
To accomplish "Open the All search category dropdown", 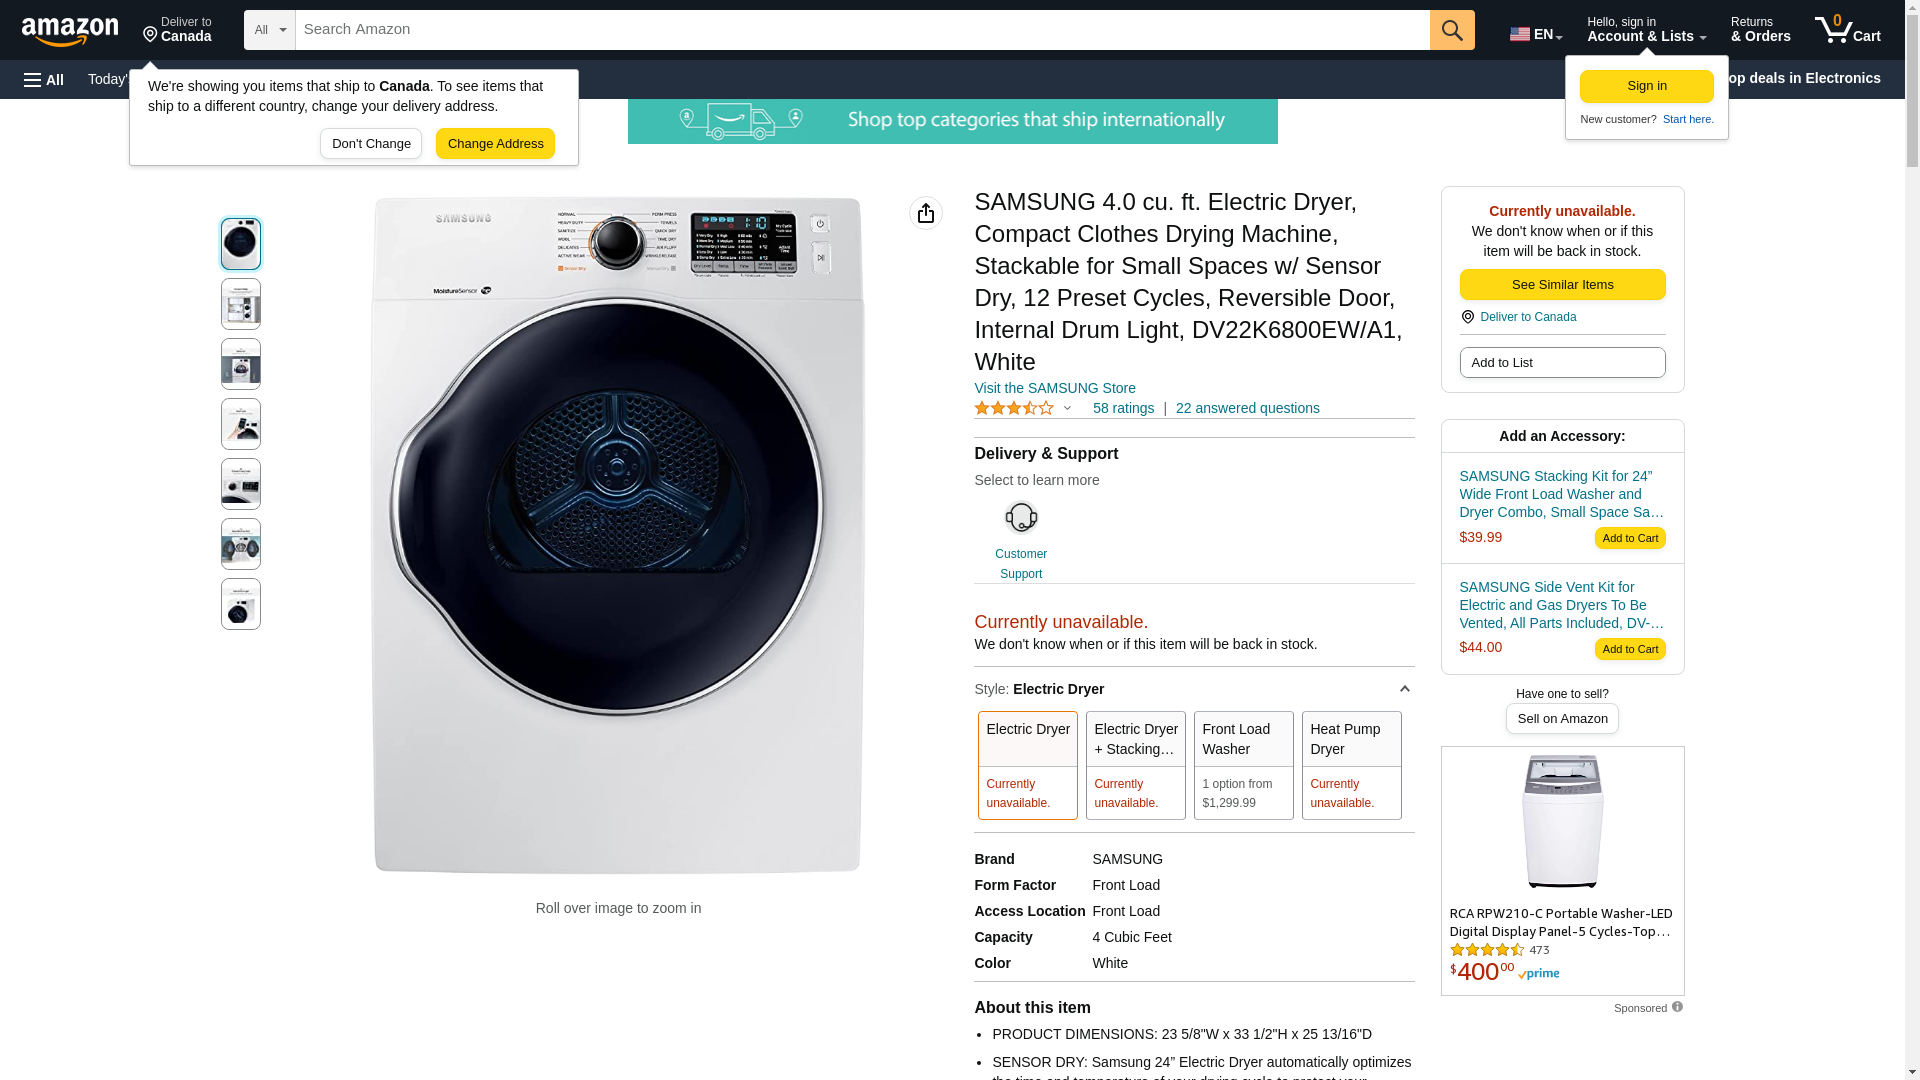I will (270, 30).
